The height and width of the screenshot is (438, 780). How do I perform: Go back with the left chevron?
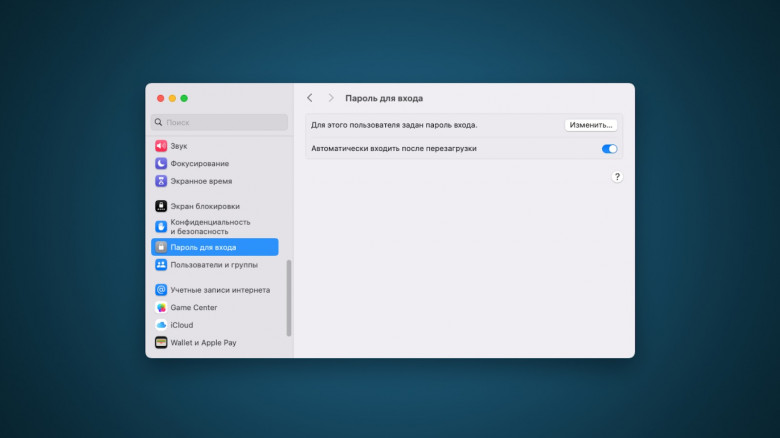[309, 98]
